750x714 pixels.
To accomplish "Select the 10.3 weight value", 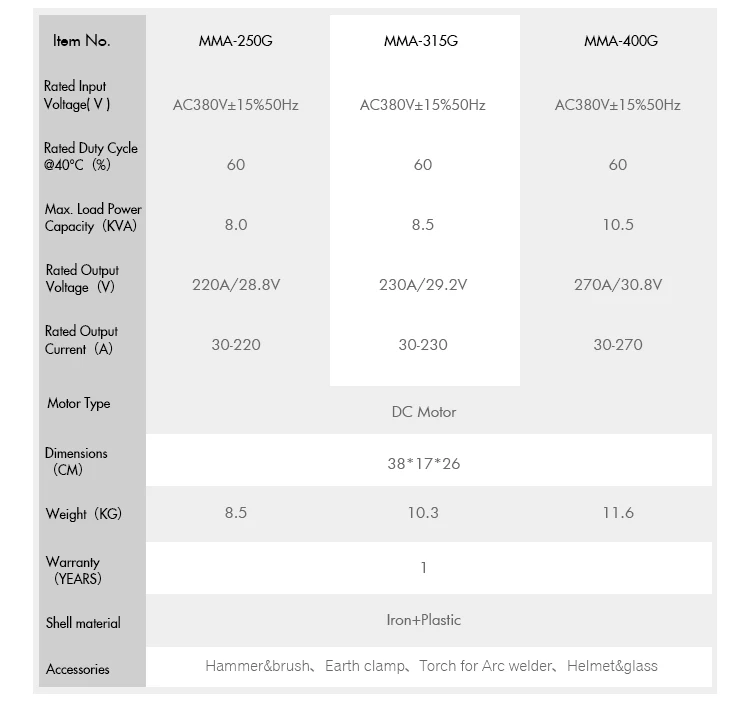I will pos(423,513).
